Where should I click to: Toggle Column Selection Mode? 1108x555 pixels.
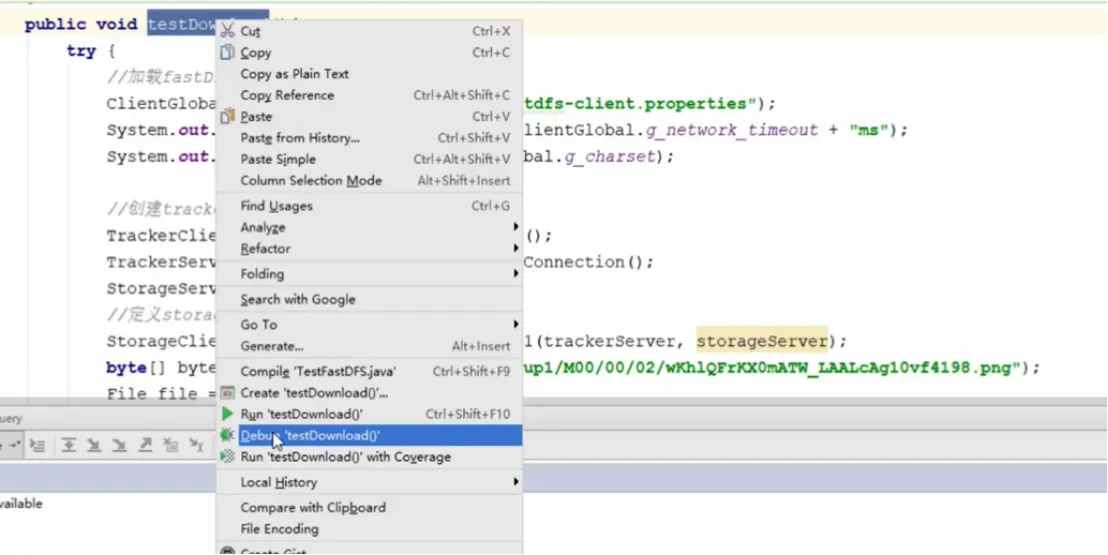370,180
